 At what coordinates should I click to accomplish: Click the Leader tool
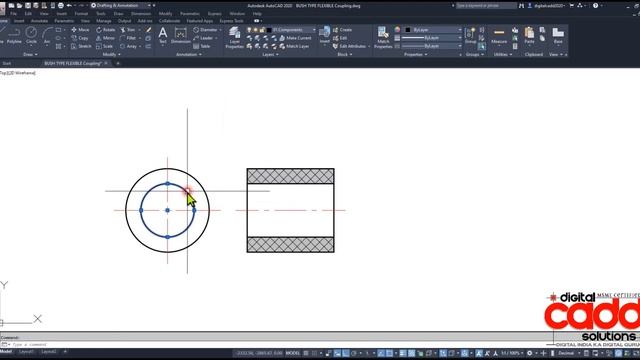[203, 38]
